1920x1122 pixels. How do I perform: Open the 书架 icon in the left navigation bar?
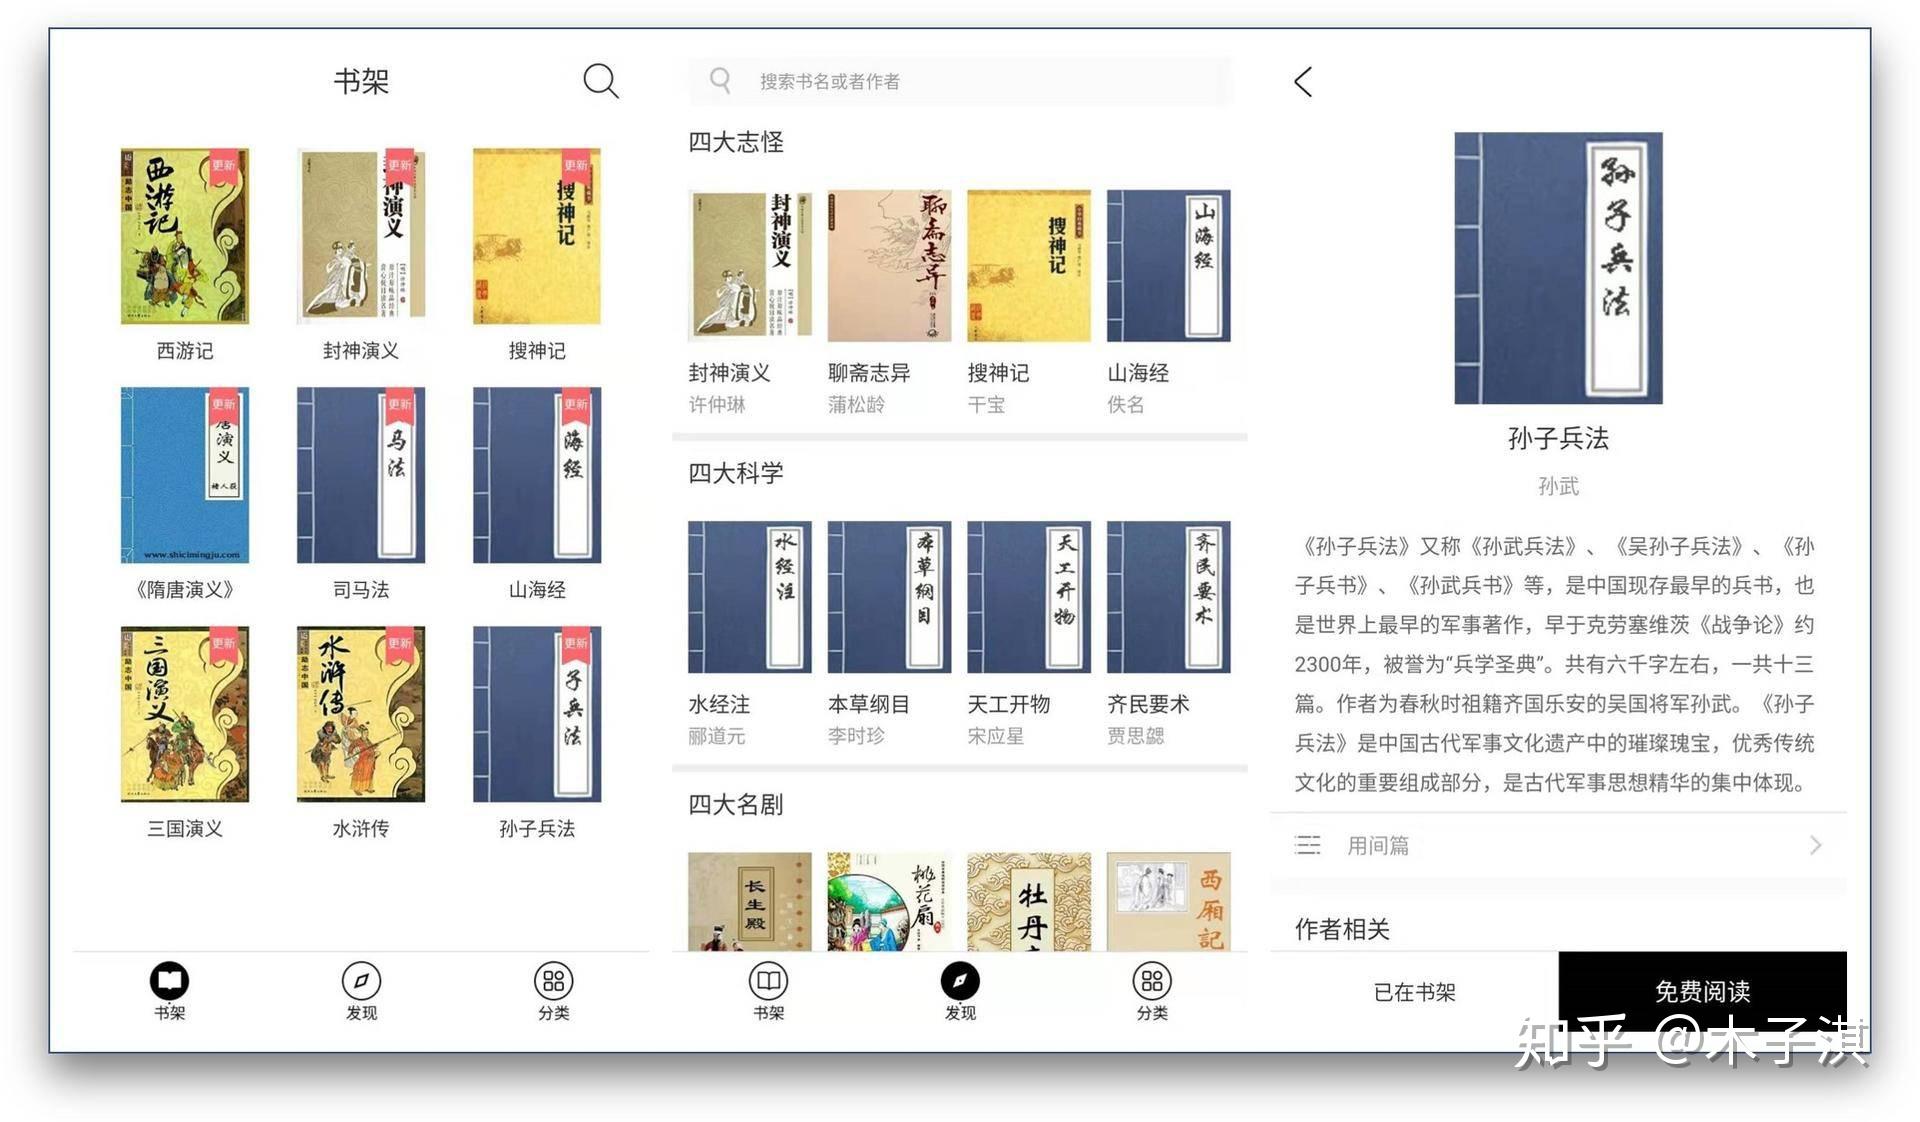point(169,981)
